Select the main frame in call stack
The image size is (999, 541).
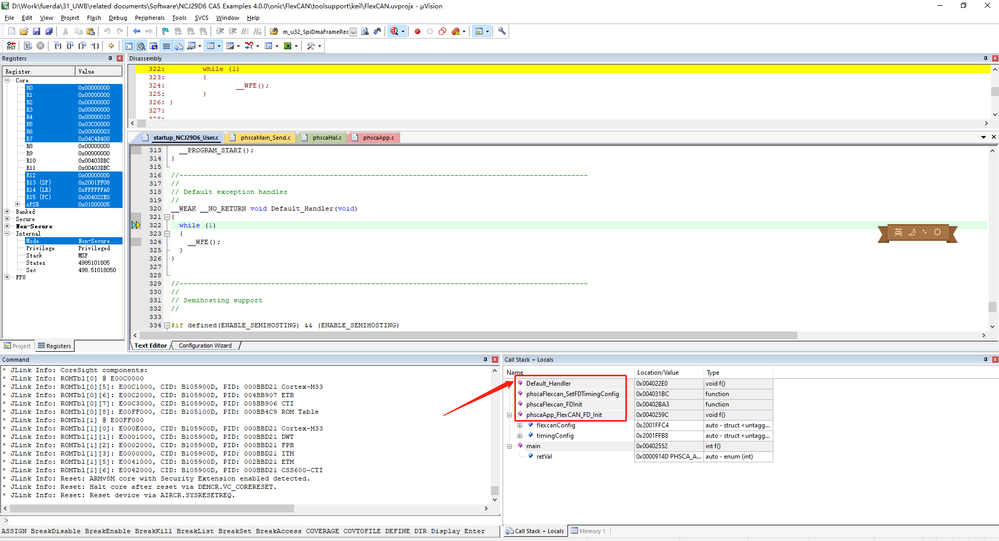pyautogui.click(x=533, y=446)
